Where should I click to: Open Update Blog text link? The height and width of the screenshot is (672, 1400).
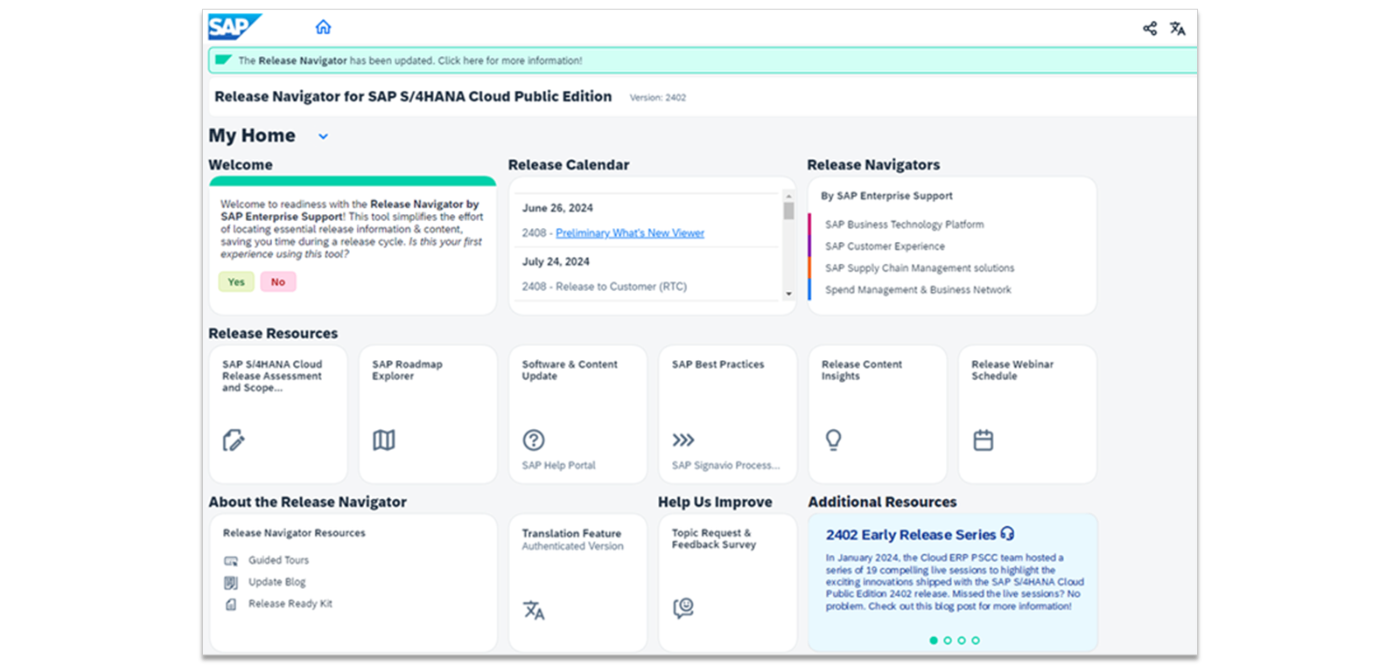coord(277,582)
